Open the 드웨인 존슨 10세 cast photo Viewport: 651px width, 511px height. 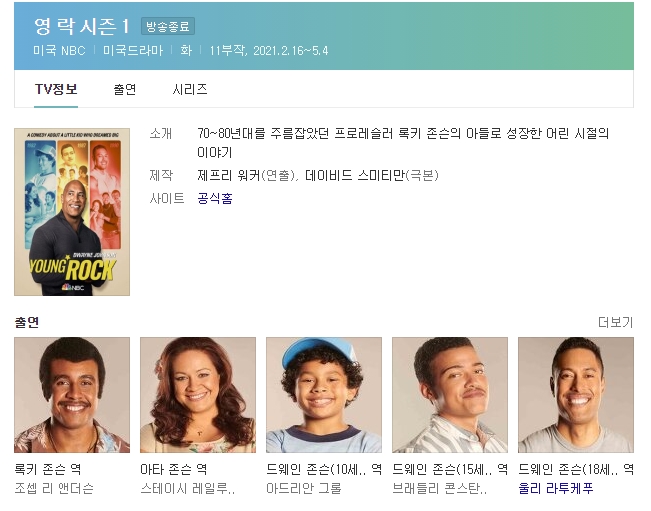coord(324,395)
